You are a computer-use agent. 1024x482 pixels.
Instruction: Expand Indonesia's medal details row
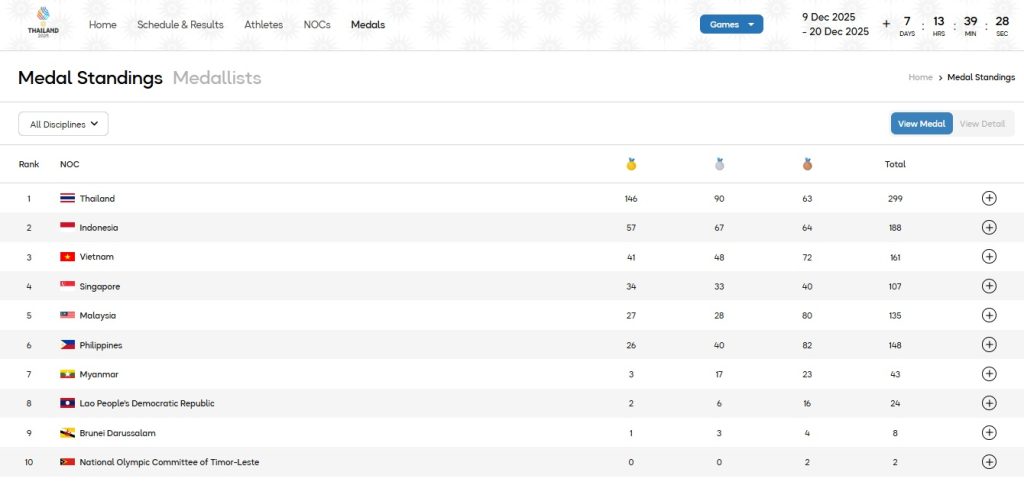[989, 228]
